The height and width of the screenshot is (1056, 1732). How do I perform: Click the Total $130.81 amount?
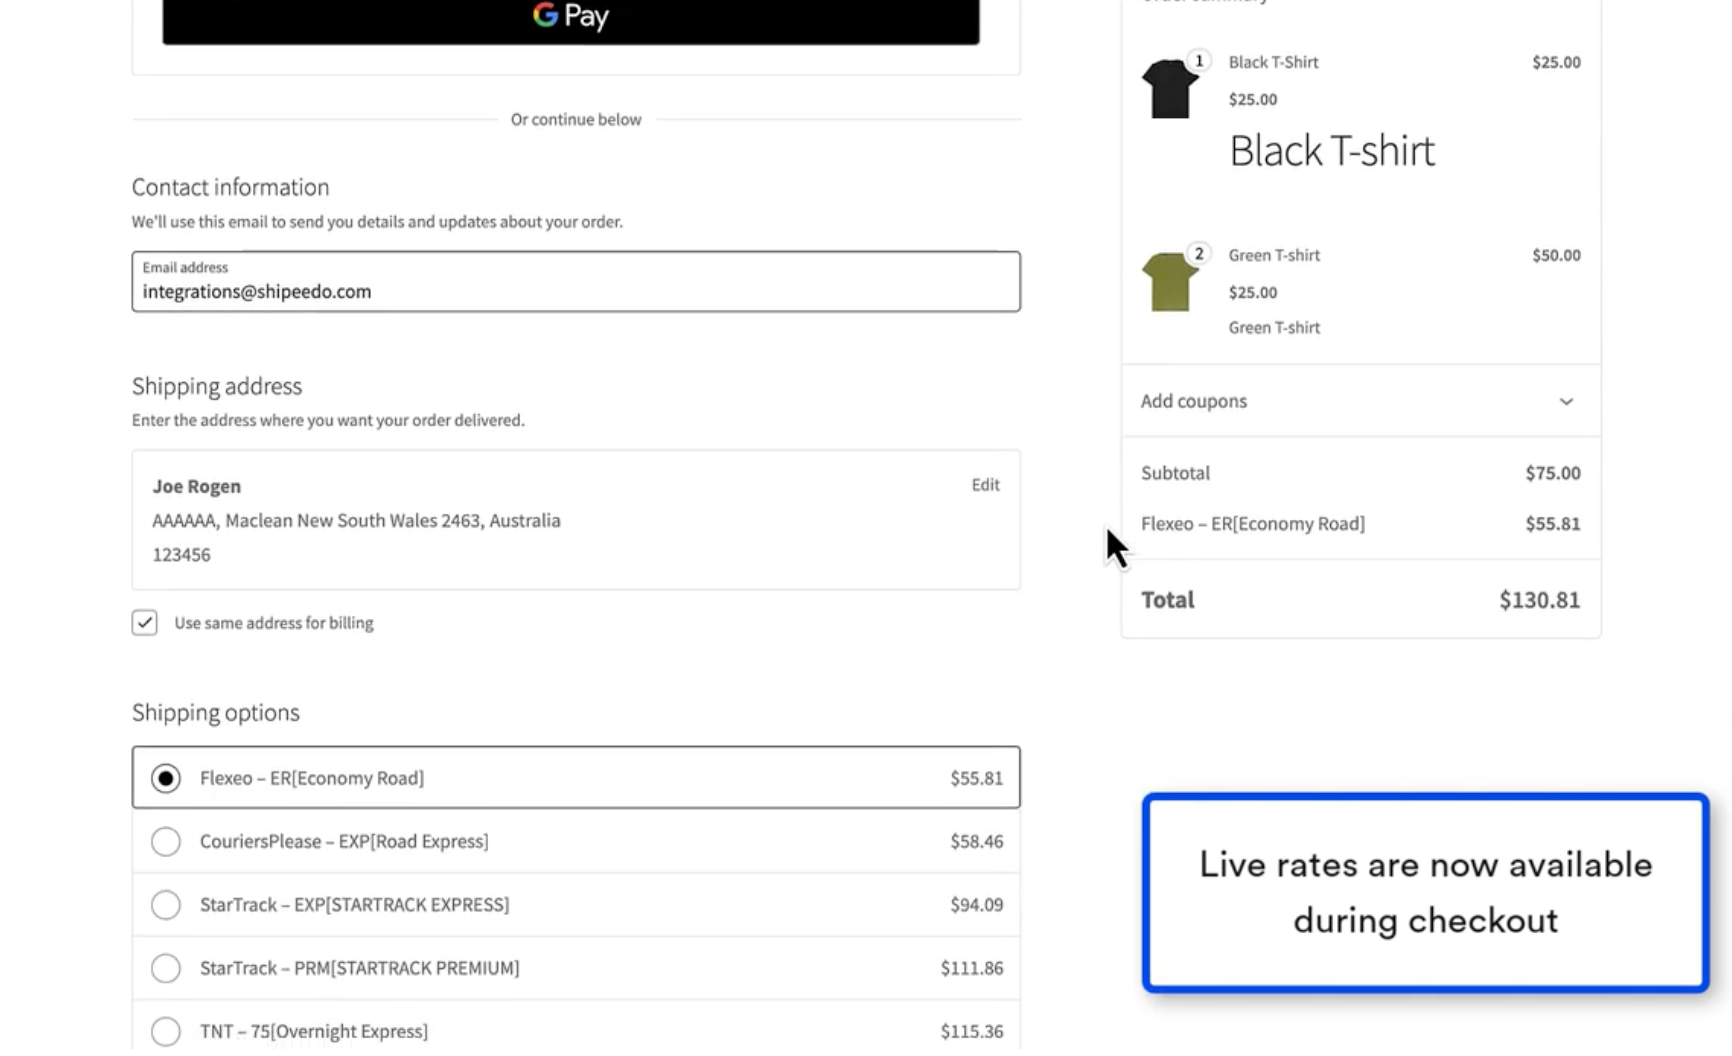[1539, 600]
